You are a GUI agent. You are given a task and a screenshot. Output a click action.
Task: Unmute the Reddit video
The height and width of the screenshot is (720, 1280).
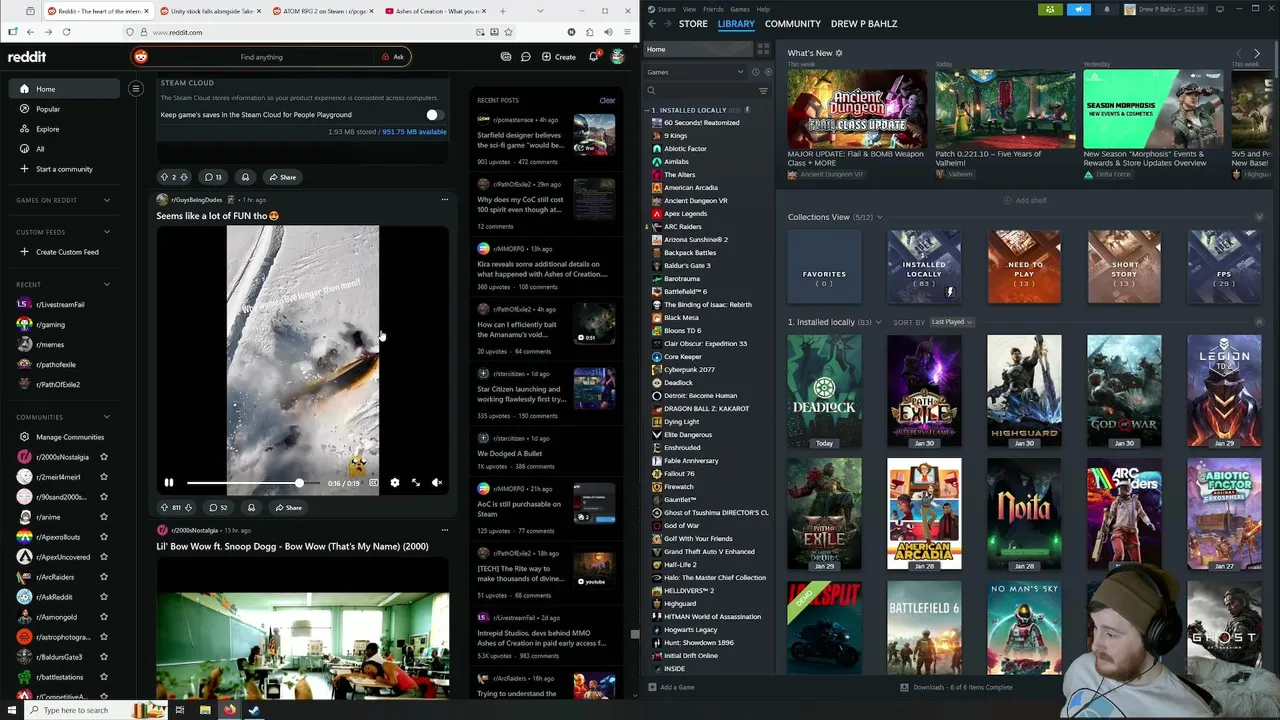tap(437, 483)
